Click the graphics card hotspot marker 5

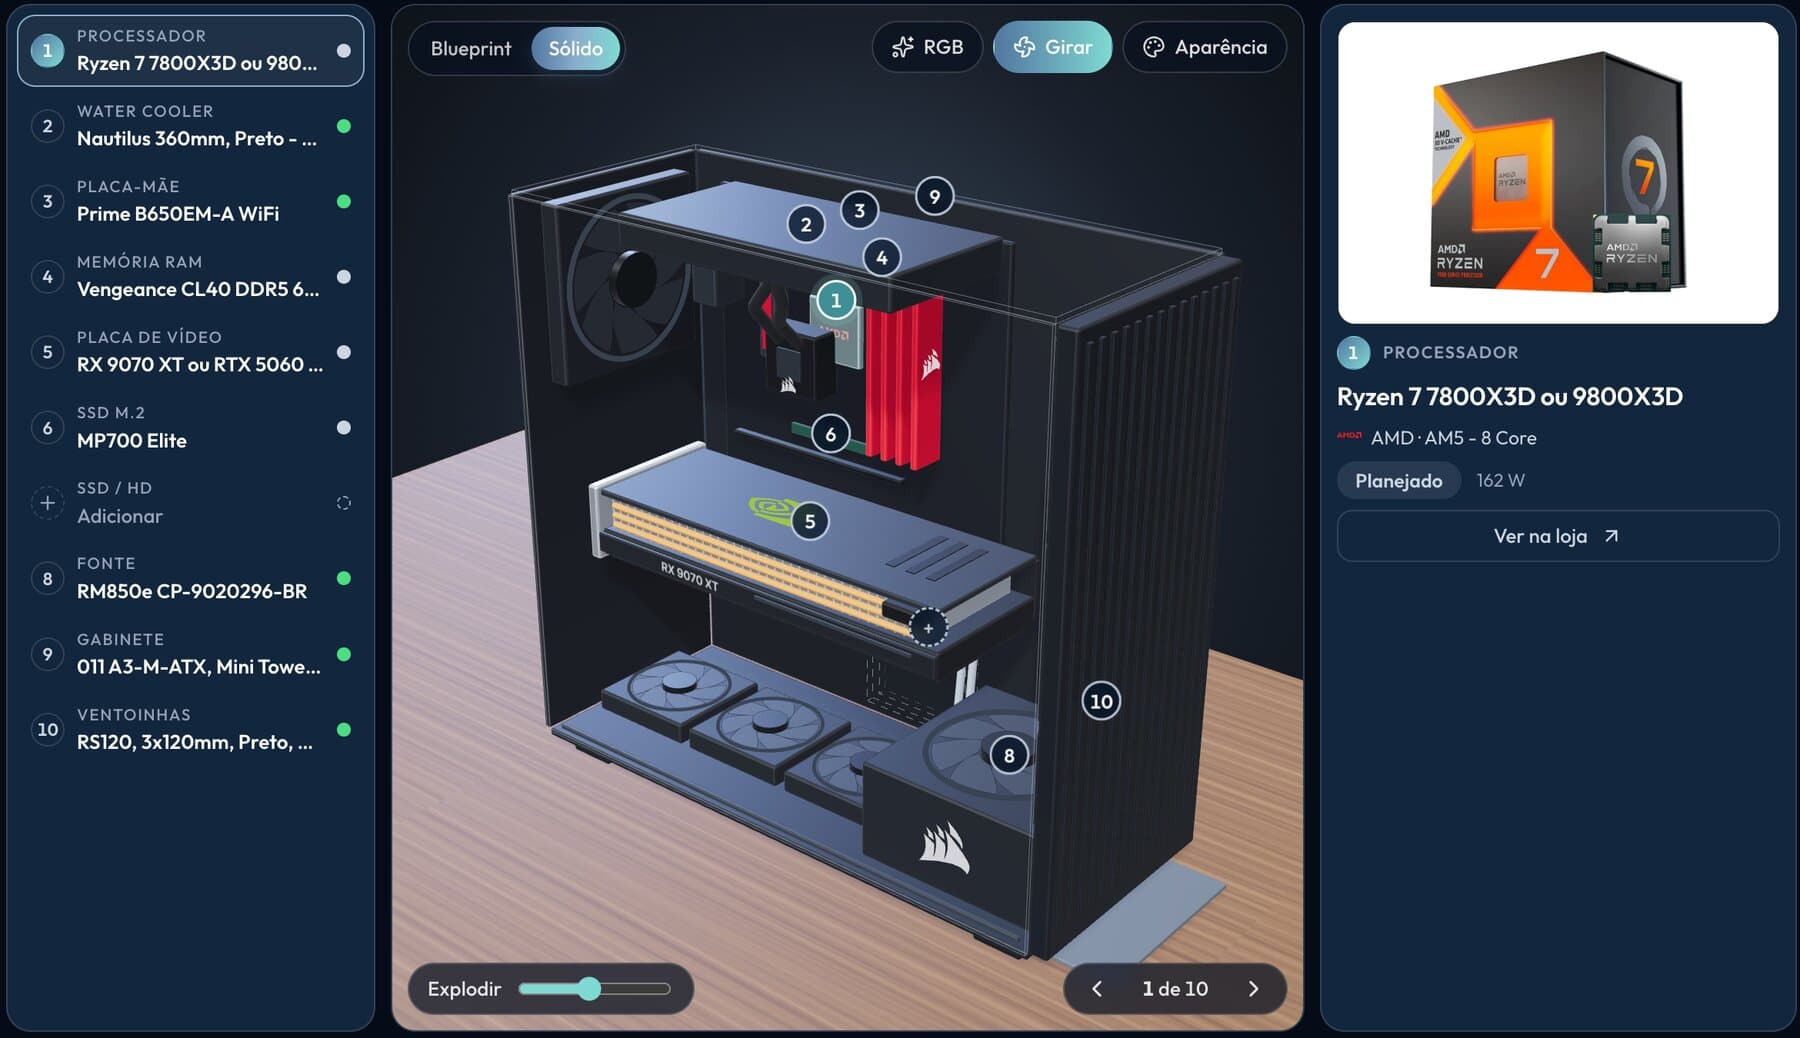[810, 521]
